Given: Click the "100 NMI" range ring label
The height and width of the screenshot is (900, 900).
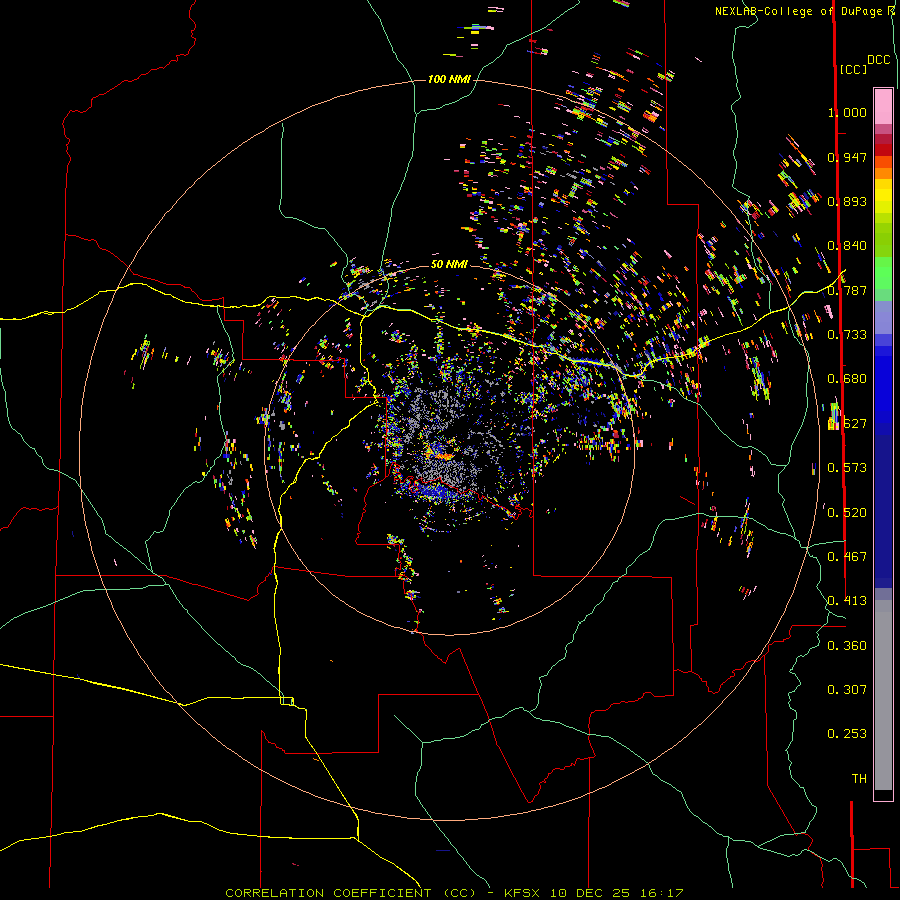Looking at the screenshot, I should (x=449, y=79).
